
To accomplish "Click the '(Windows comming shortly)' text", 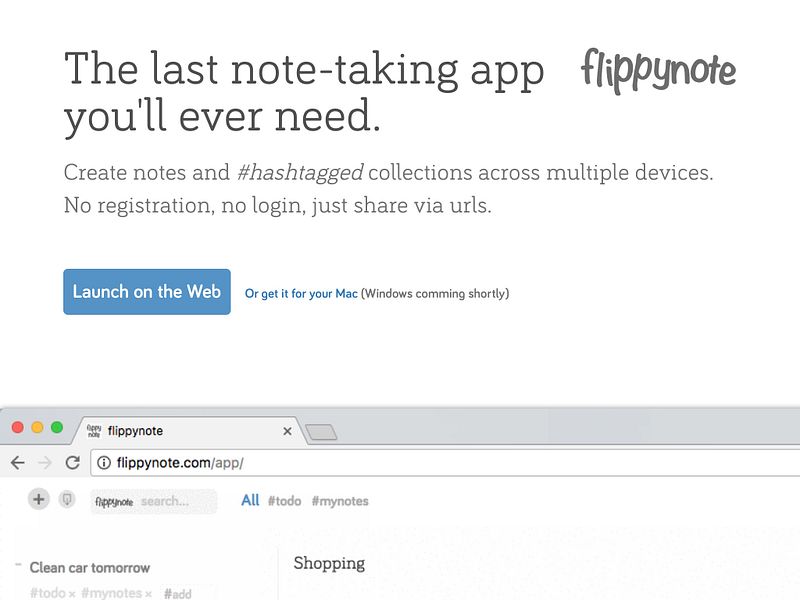I will [435, 294].
